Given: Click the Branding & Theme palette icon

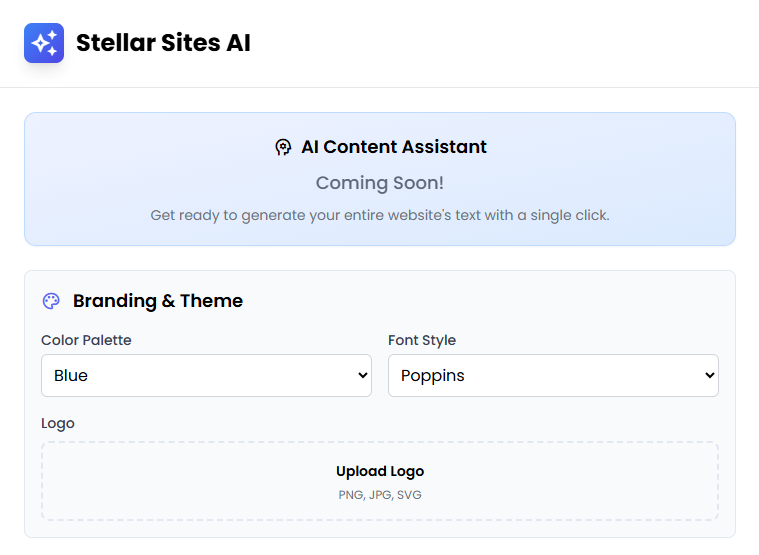Looking at the screenshot, I should [51, 301].
